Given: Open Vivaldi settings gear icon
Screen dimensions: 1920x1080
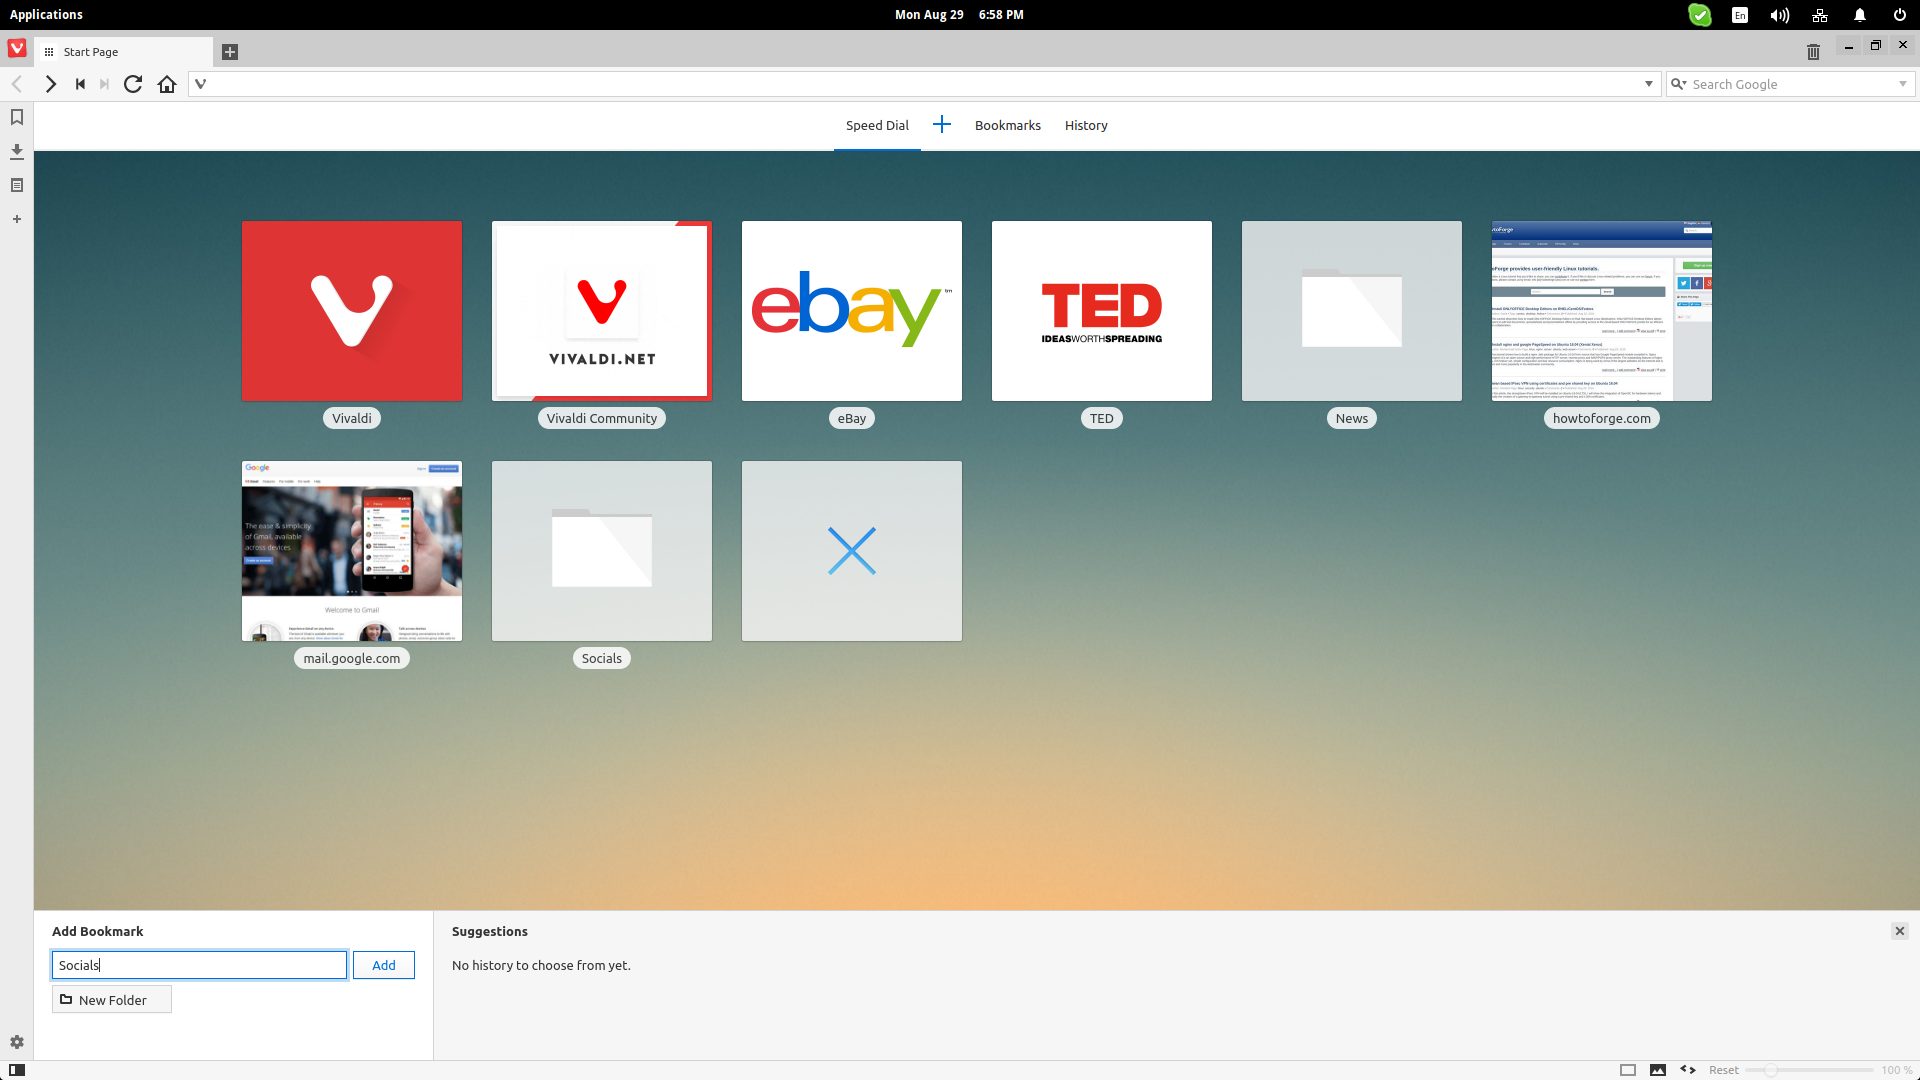Looking at the screenshot, I should [x=17, y=1042].
